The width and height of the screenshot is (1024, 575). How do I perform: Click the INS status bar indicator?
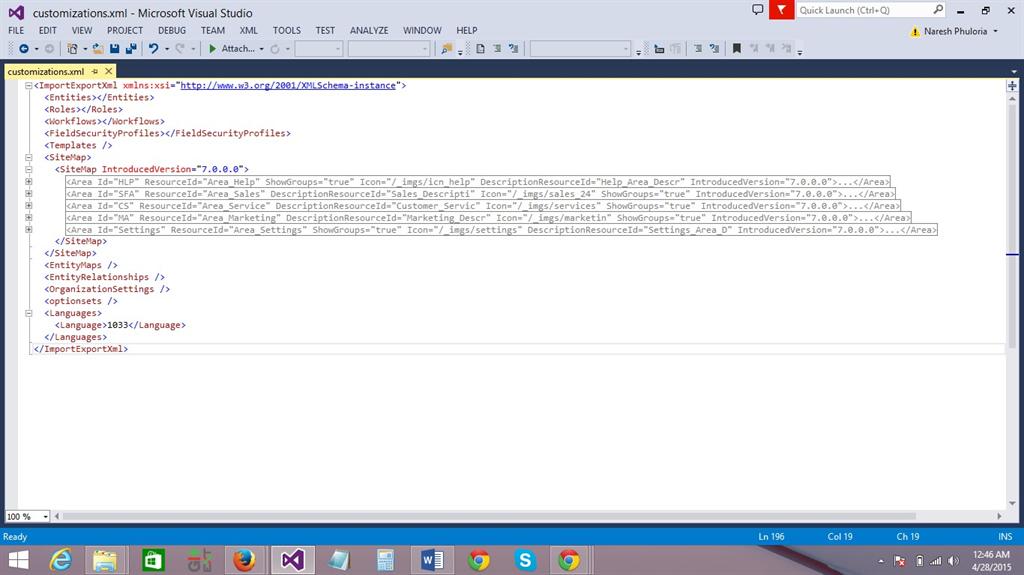(x=1005, y=536)
